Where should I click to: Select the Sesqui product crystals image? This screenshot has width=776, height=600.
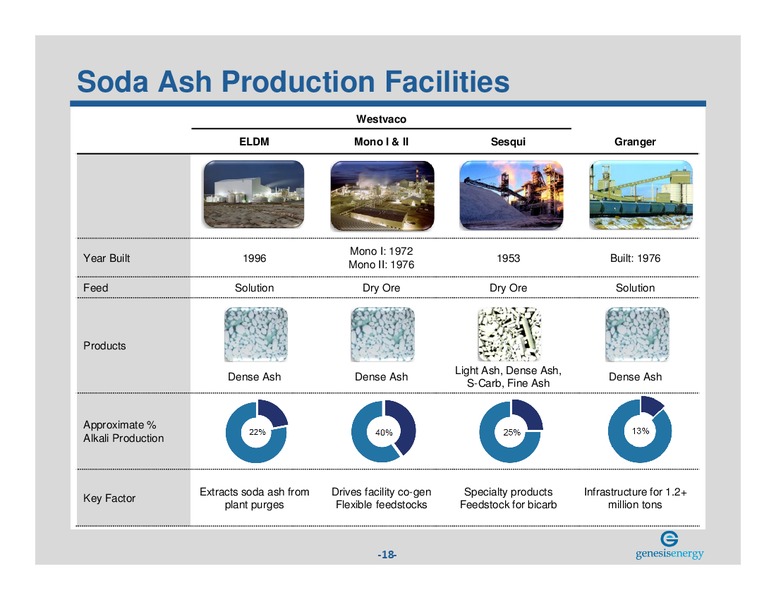tap(509, 334)
